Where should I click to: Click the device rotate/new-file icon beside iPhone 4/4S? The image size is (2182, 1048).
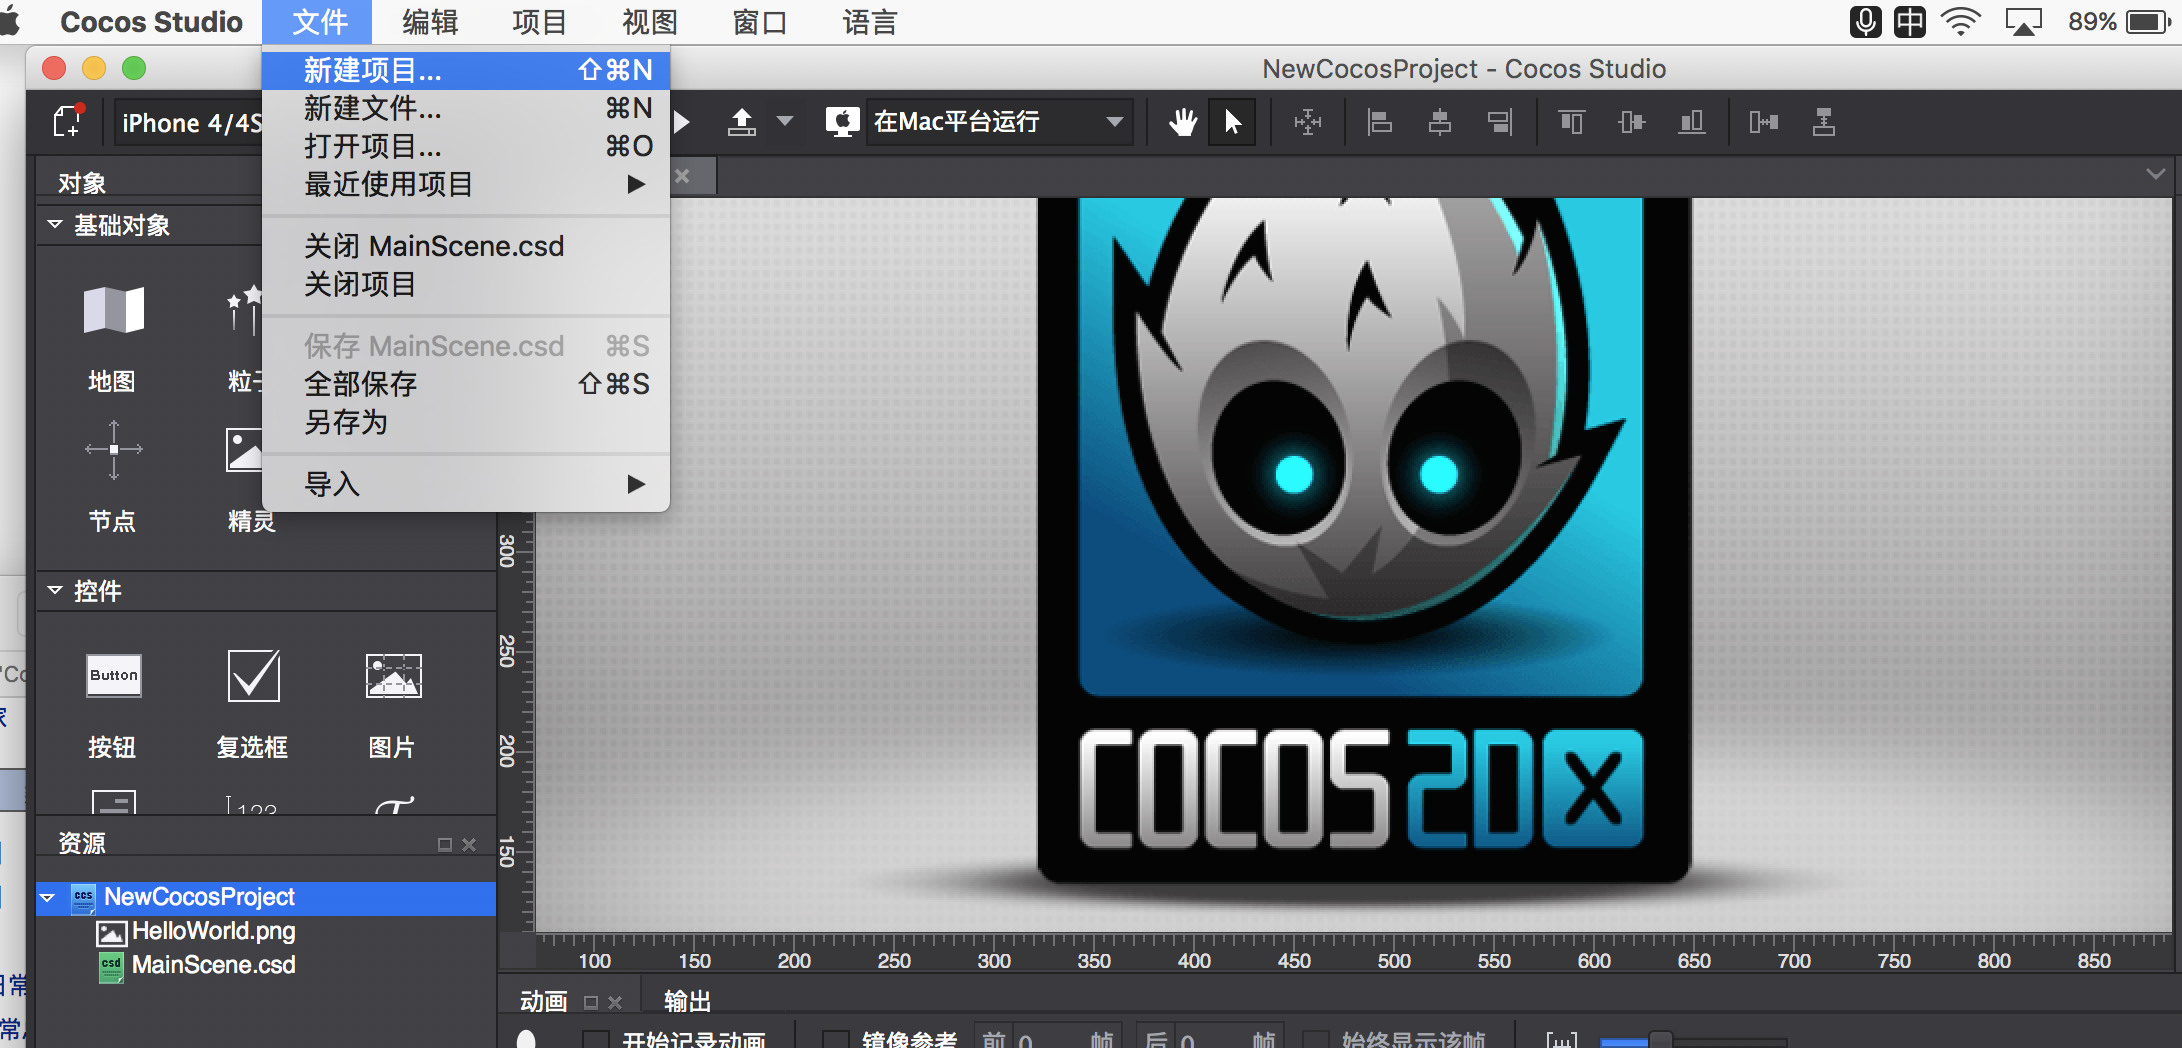(69, 122)
